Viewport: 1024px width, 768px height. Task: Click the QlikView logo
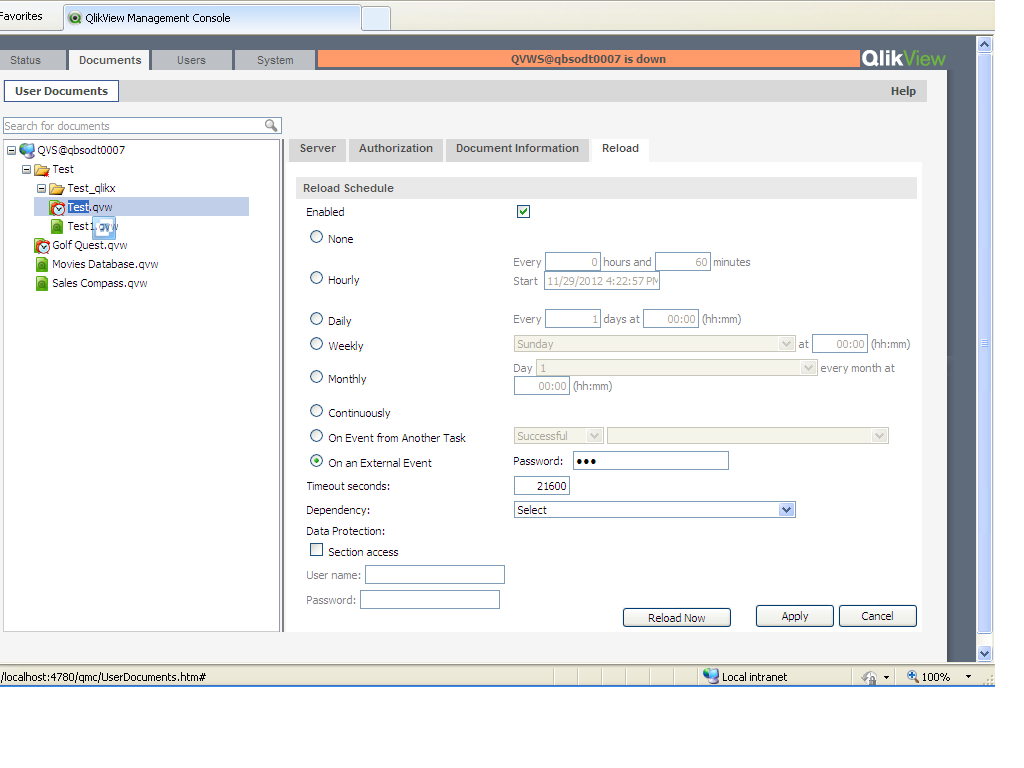[x=903, y=59]
